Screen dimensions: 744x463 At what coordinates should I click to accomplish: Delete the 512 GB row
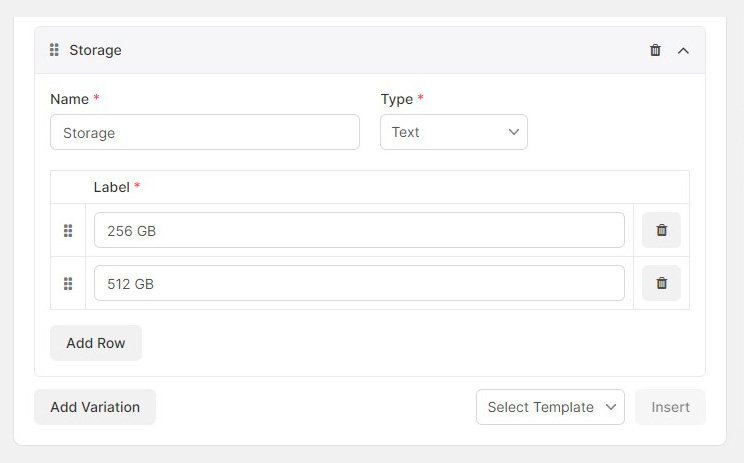(x=661, y=283)
